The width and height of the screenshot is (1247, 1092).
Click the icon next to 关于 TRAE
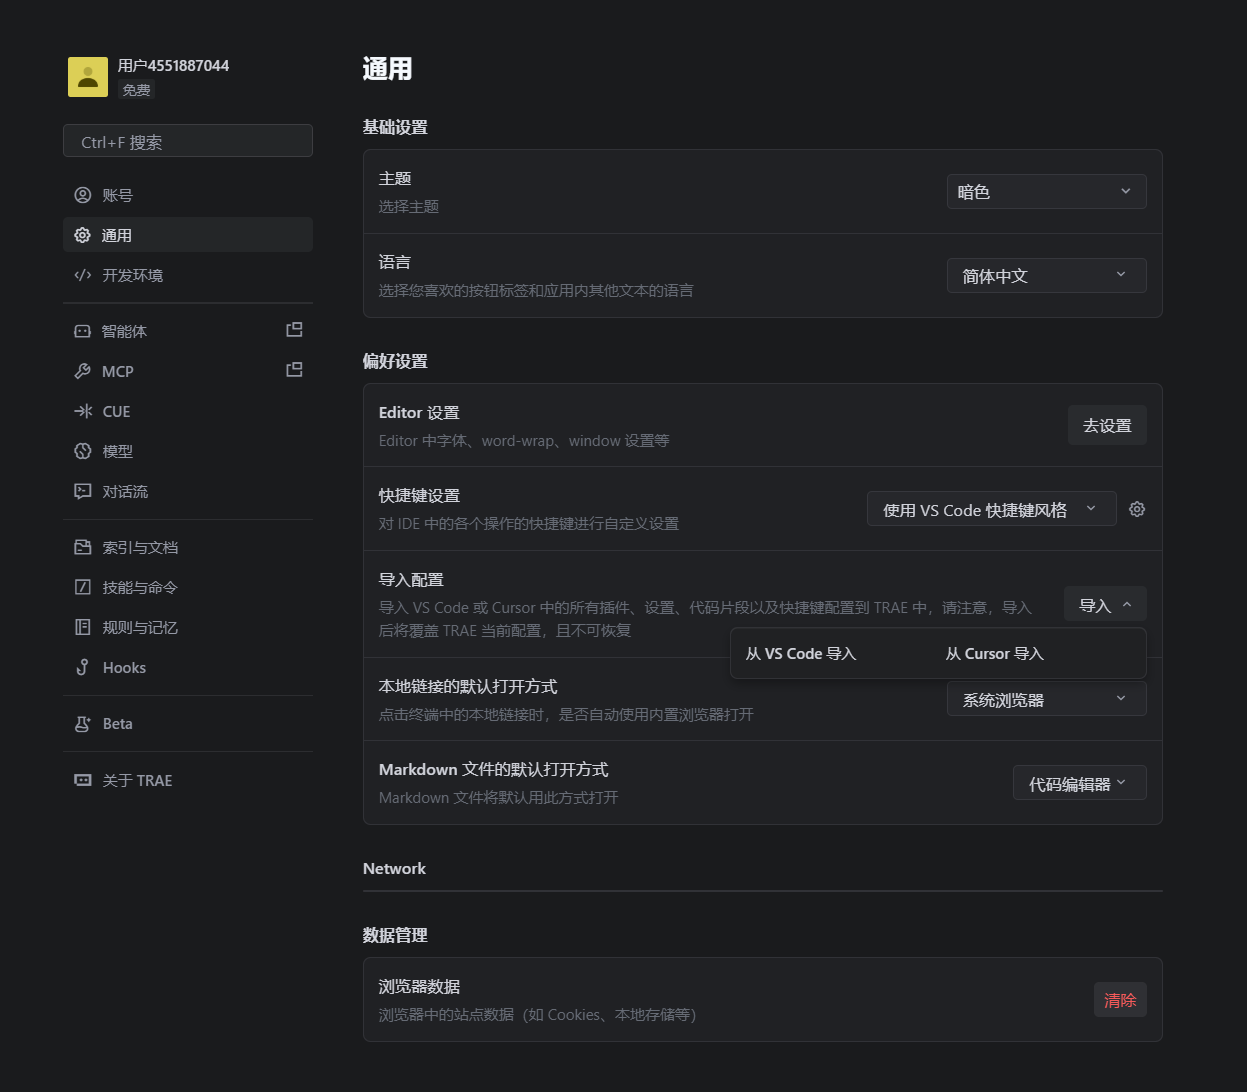click(x=83, y=780)
